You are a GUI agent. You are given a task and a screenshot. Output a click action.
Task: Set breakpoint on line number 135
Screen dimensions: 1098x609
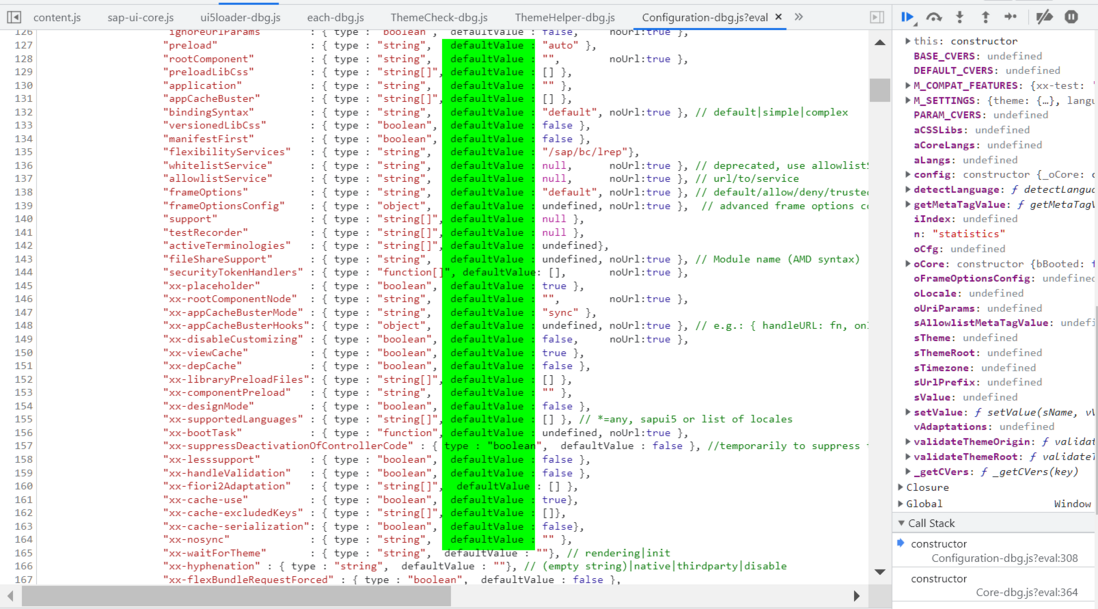coord(24,152)
